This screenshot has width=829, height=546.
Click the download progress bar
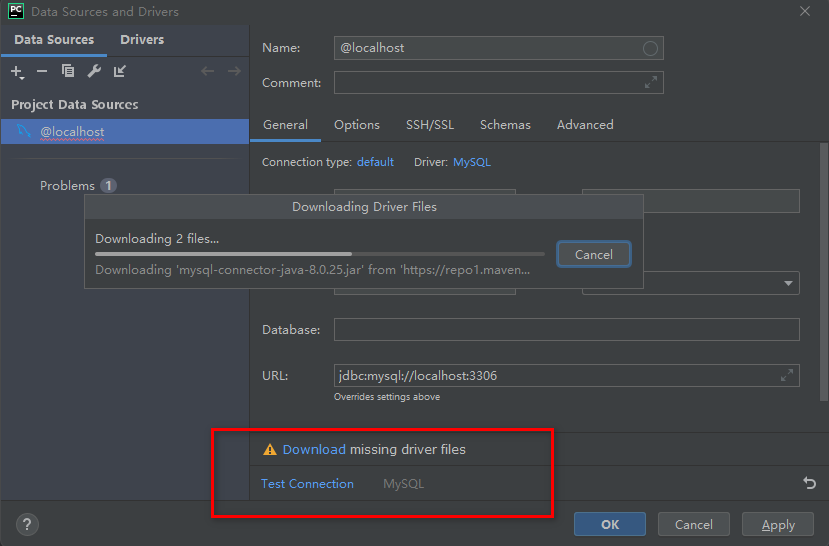point(319,254)
